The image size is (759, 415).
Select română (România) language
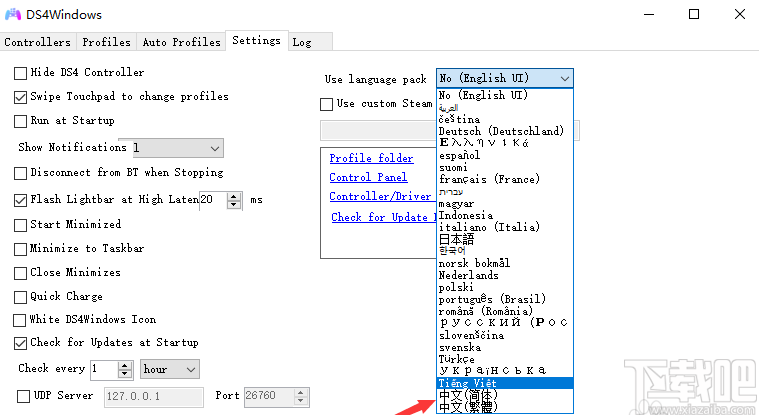click(x=505, y=311)
